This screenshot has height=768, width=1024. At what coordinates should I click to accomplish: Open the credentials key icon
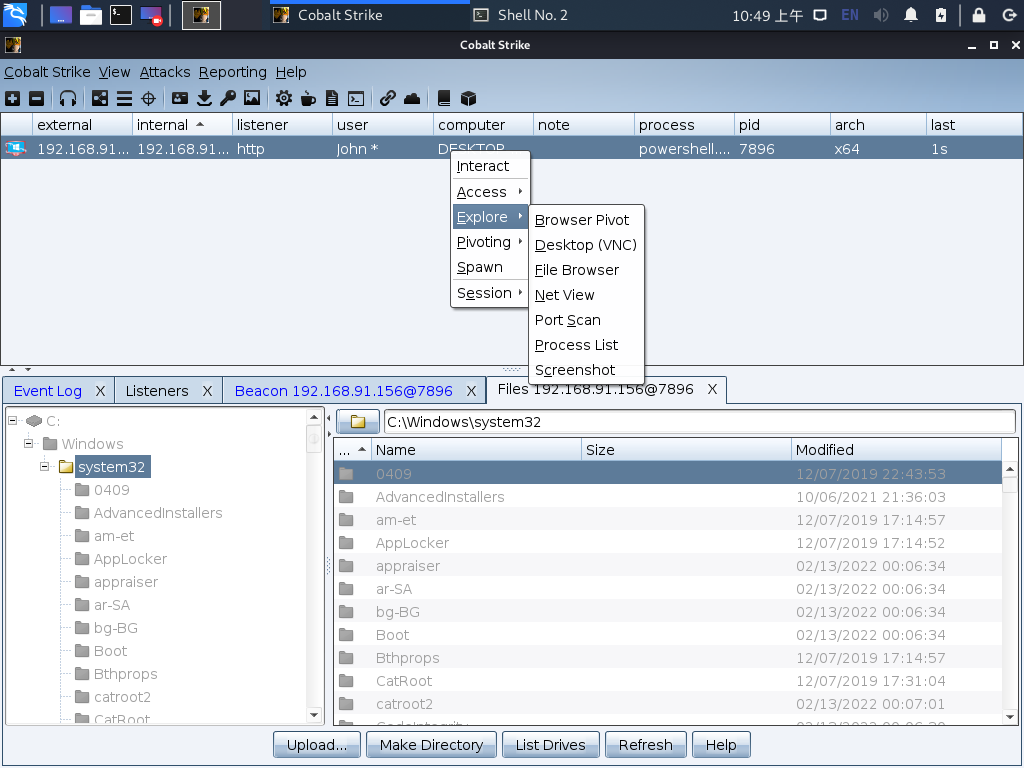tap(228, 98)
